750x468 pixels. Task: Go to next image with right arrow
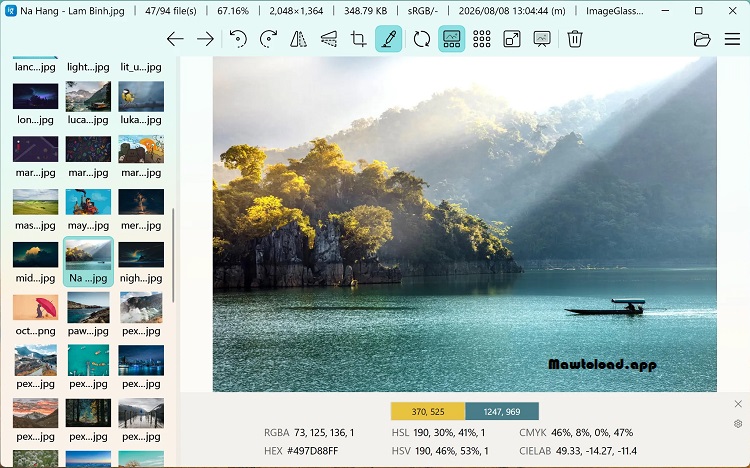click(205, 39)
